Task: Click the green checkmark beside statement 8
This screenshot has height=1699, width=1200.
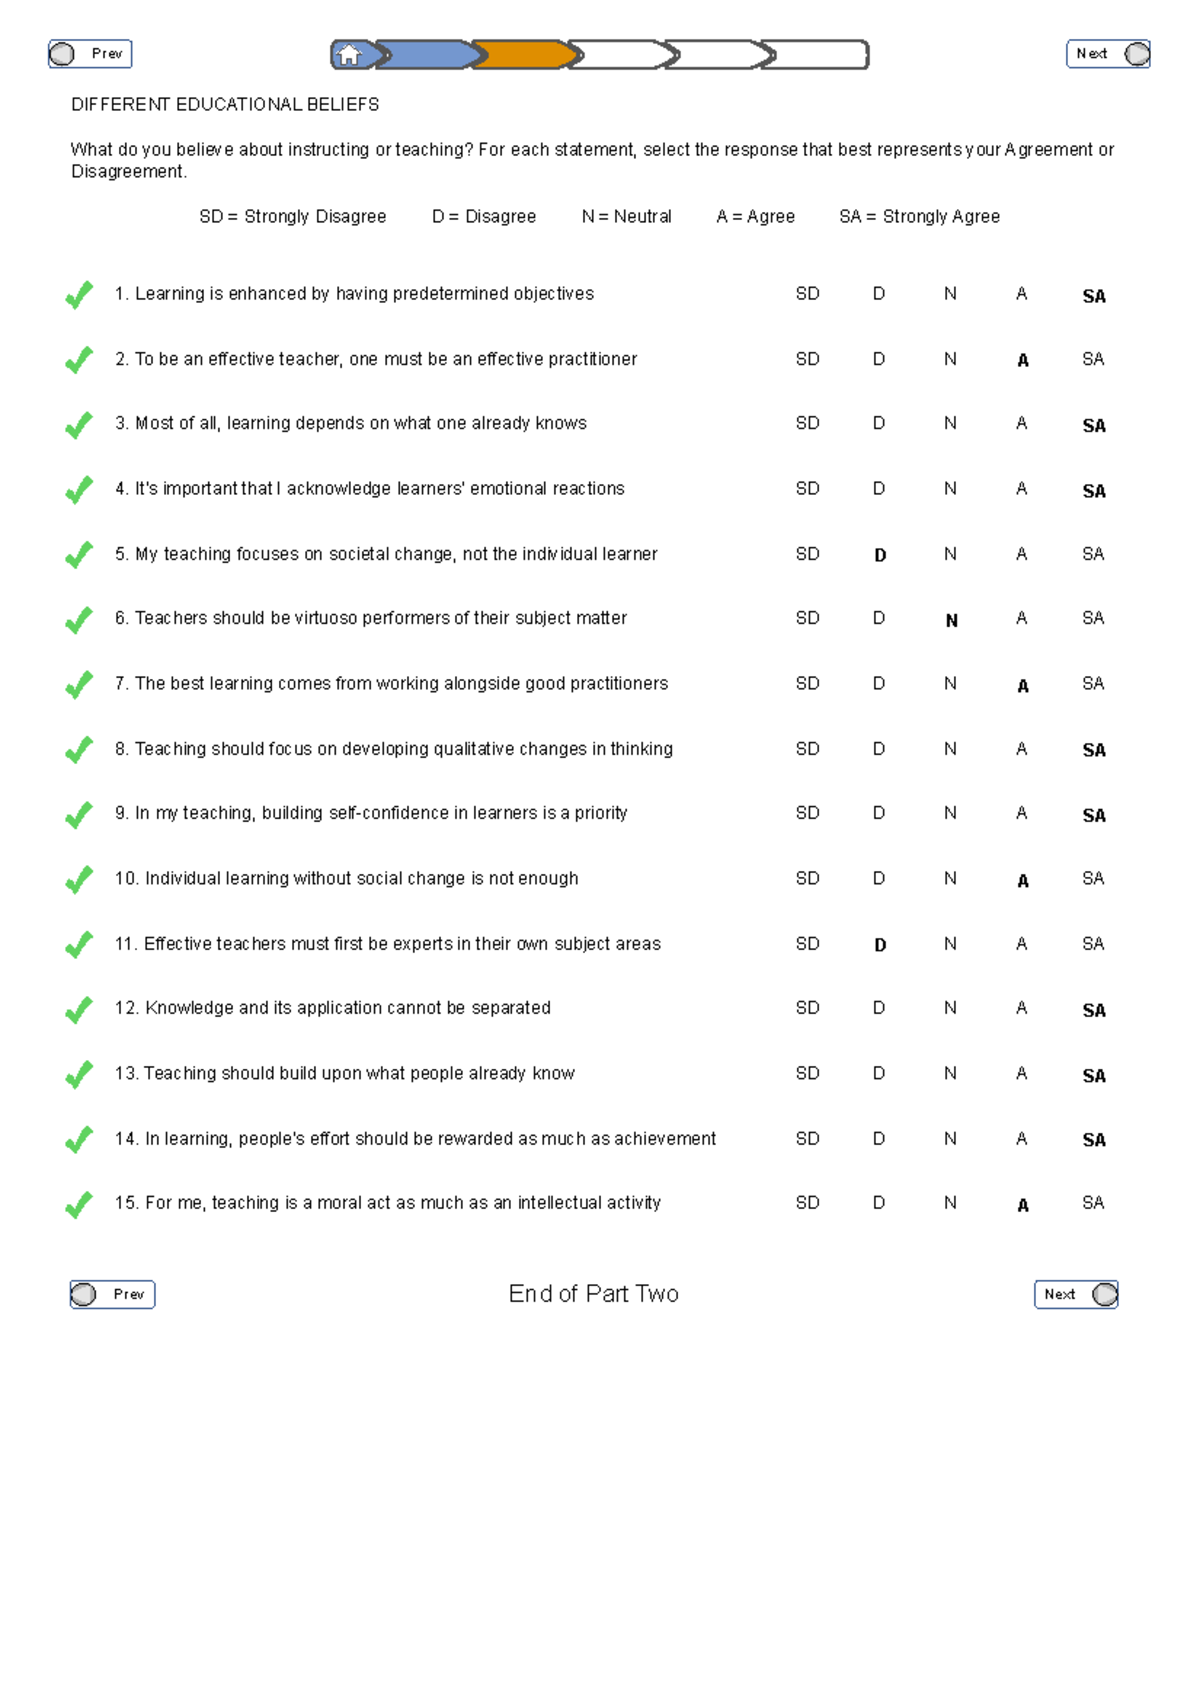Action: 79,750
